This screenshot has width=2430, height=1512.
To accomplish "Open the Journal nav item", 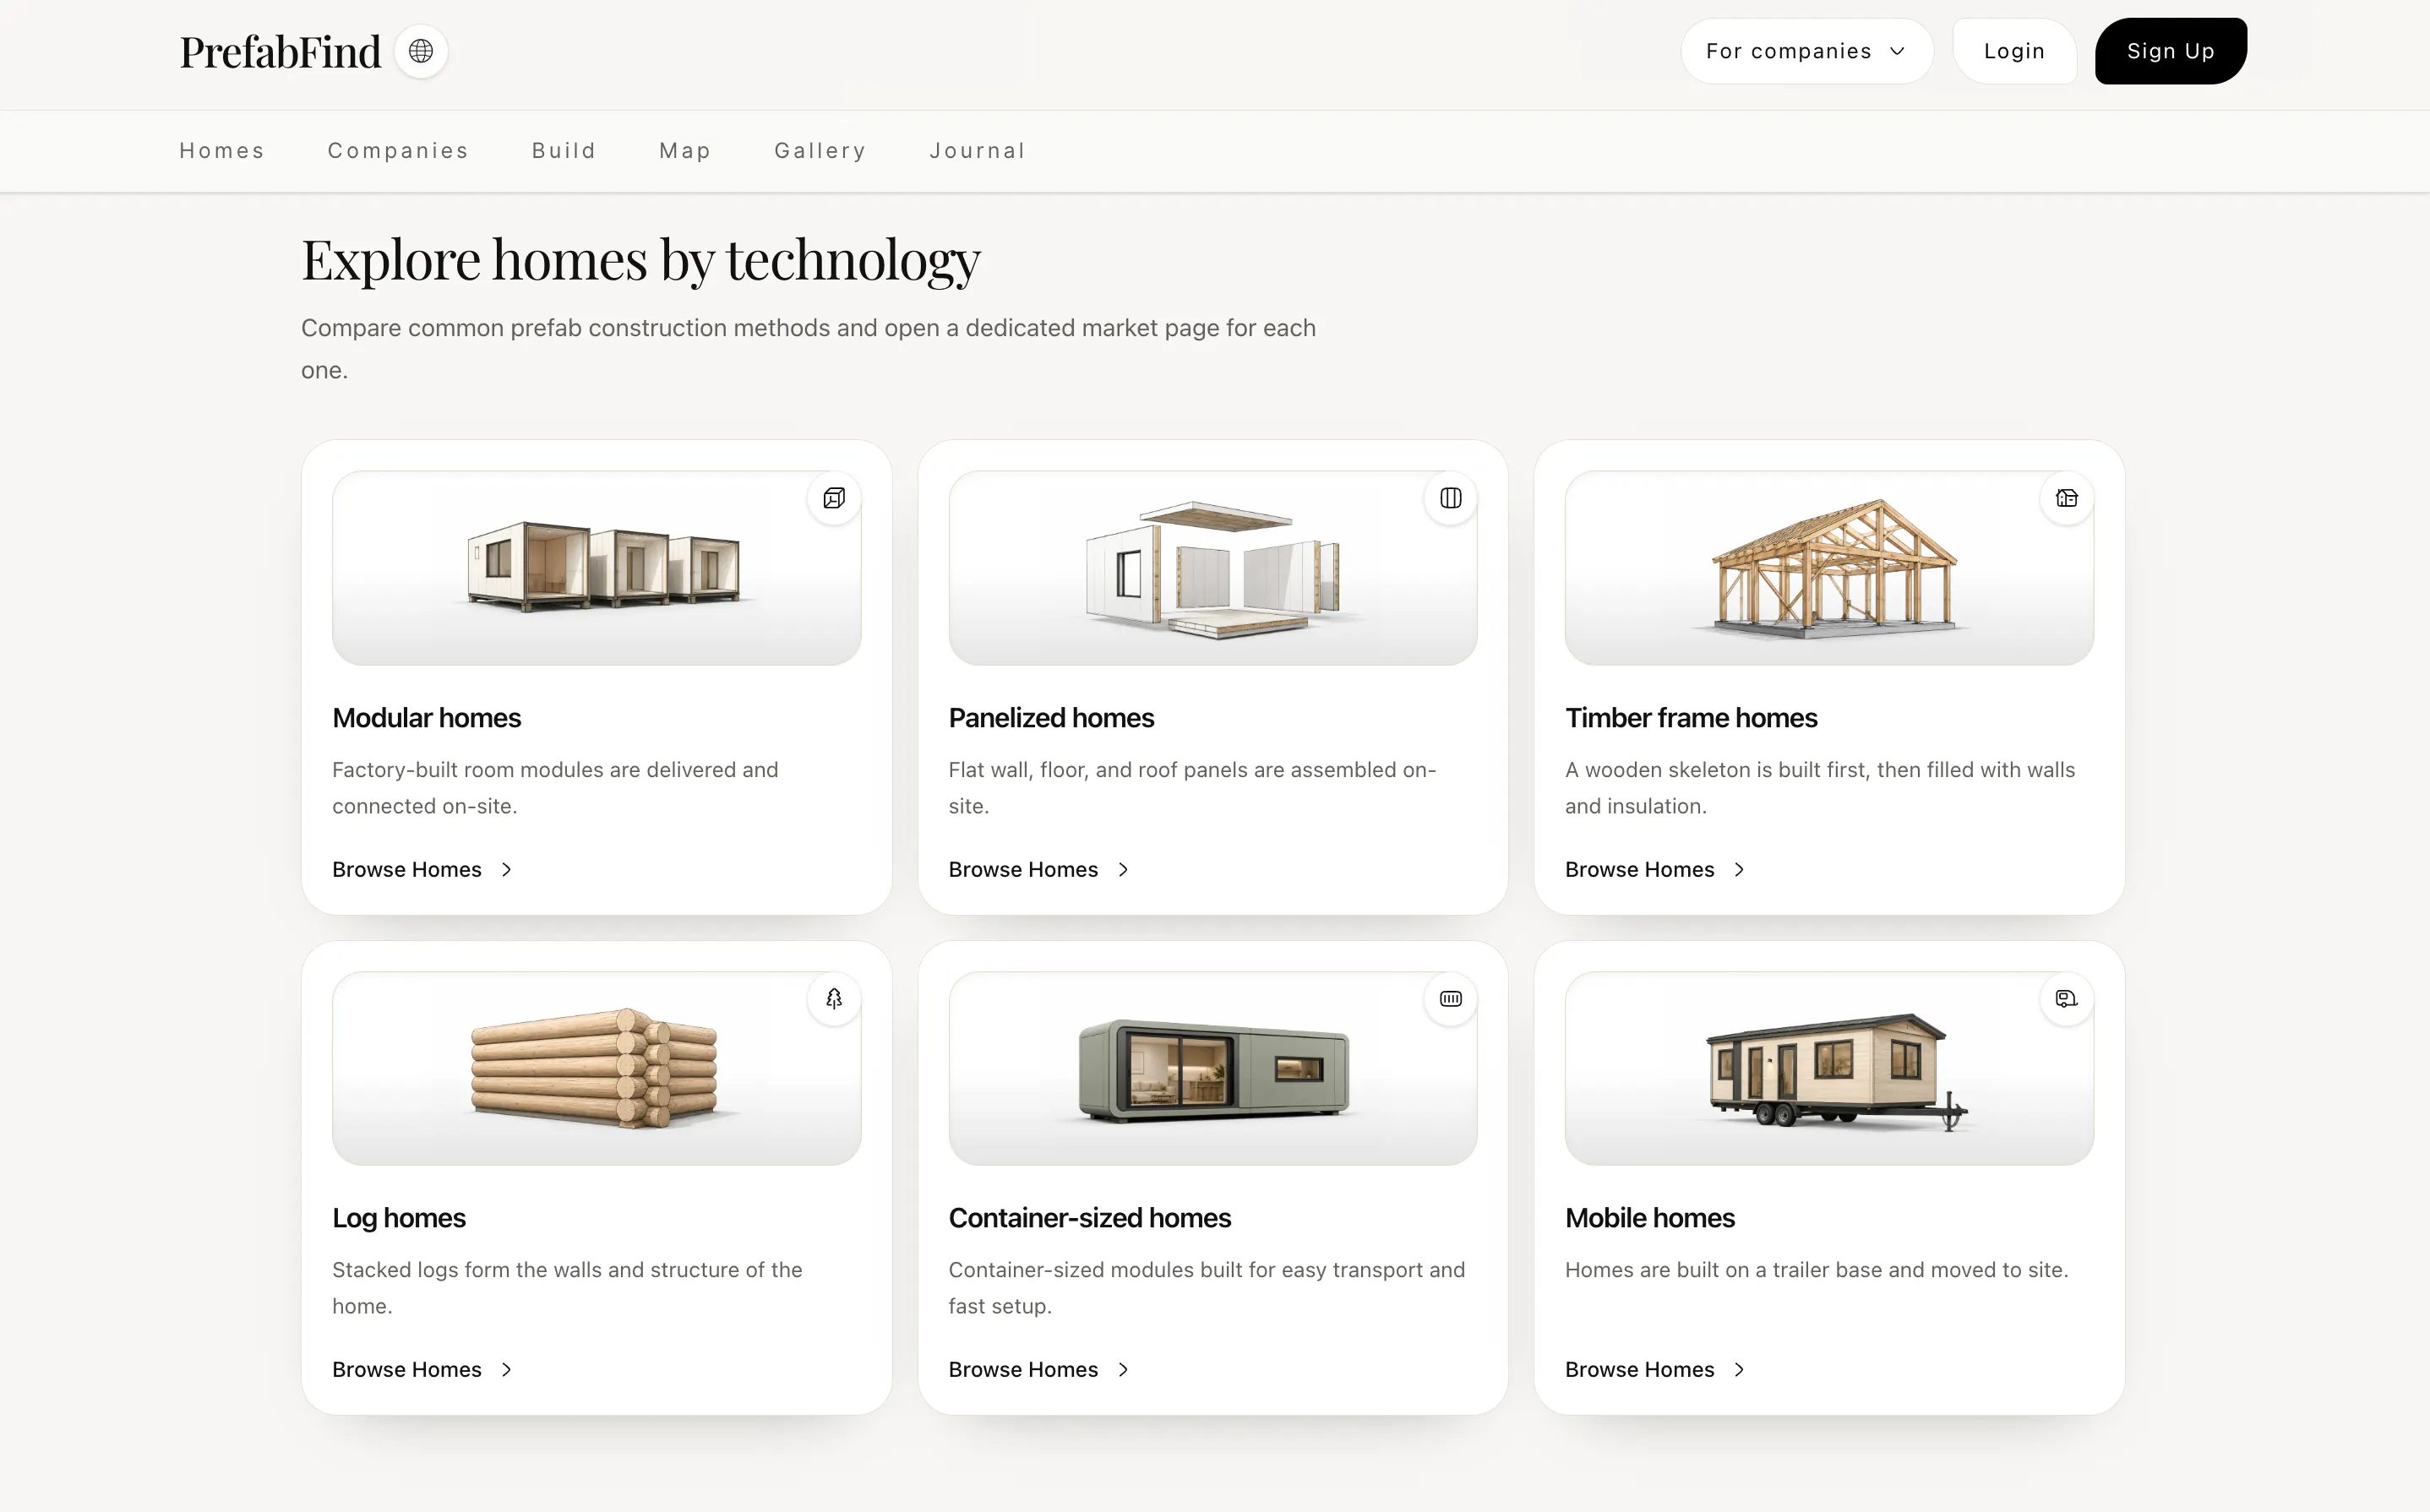I will [977, 151].
